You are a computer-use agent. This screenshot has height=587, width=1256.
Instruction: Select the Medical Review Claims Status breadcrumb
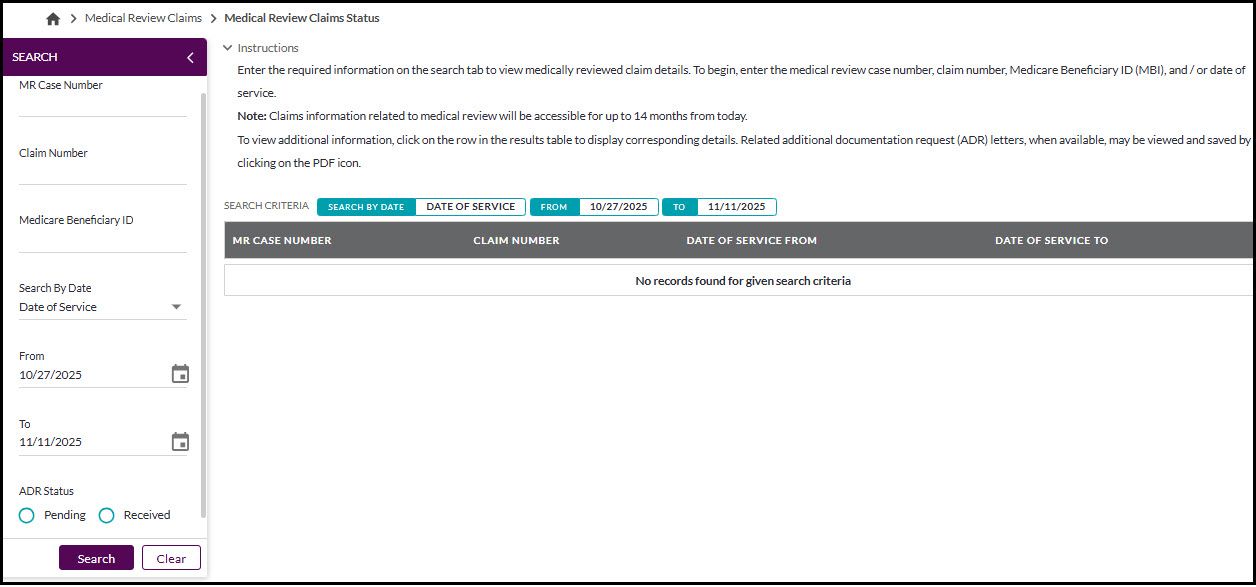pos(301,17)
